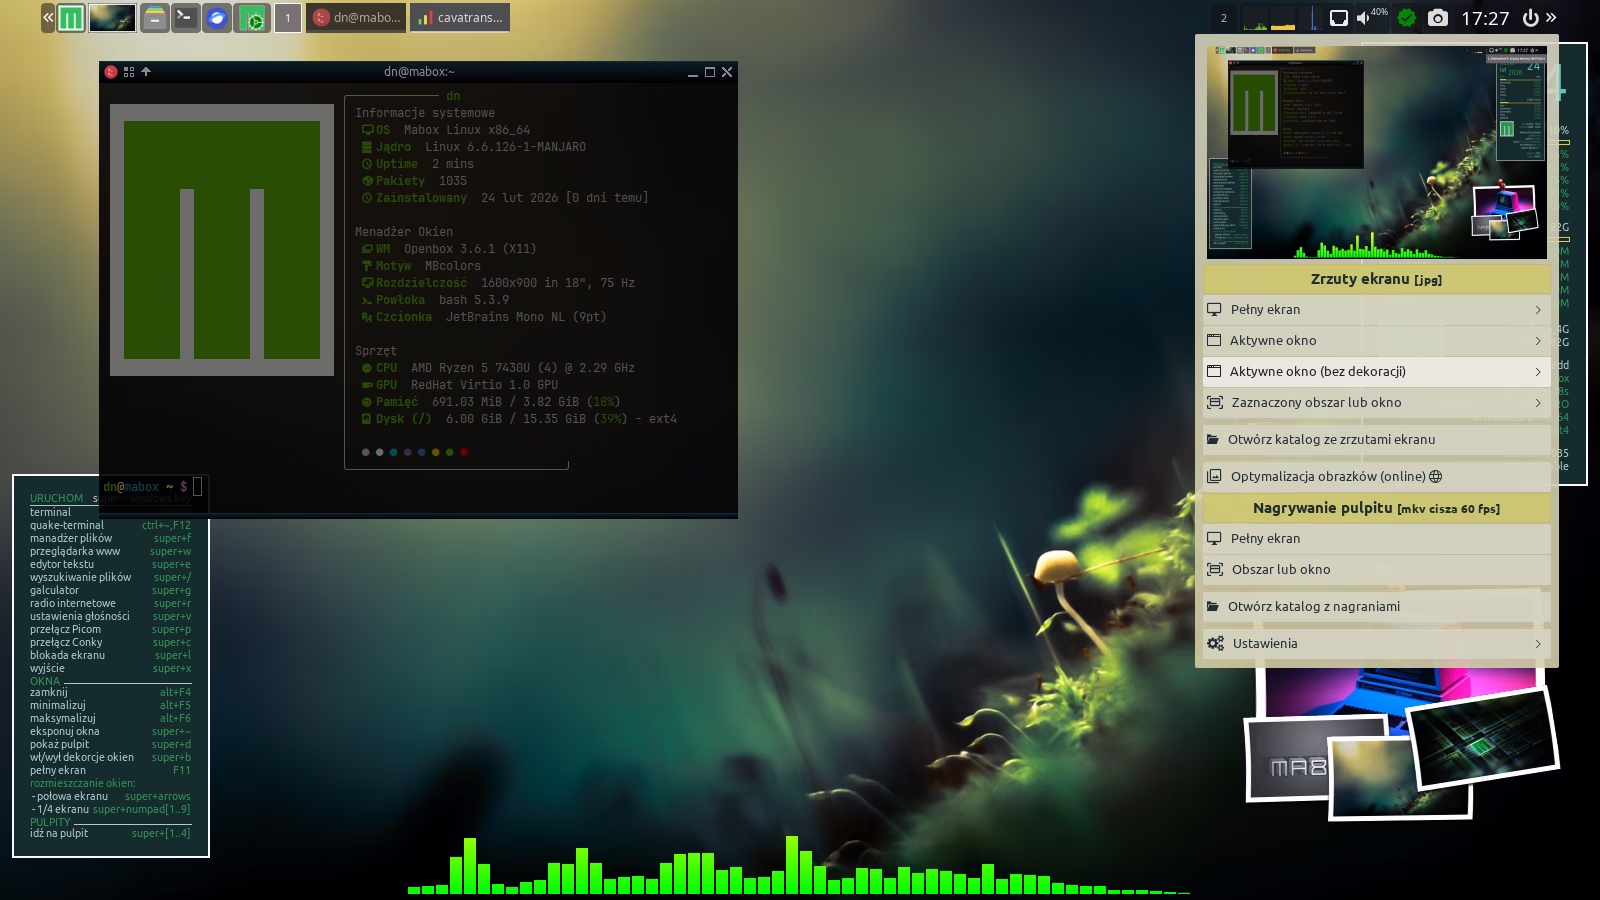
Task: Open the Mabox main menu icon
Action: click(x=70, y=18)
